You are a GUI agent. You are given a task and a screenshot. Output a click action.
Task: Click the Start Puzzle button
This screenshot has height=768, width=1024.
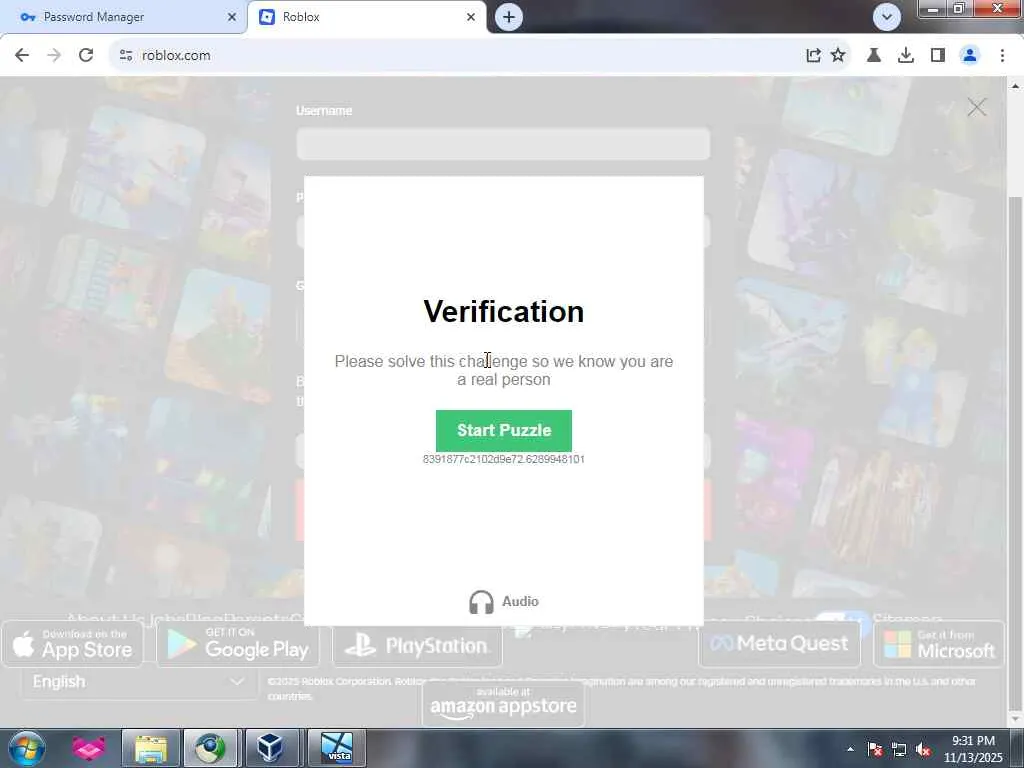tap(504, 430)
